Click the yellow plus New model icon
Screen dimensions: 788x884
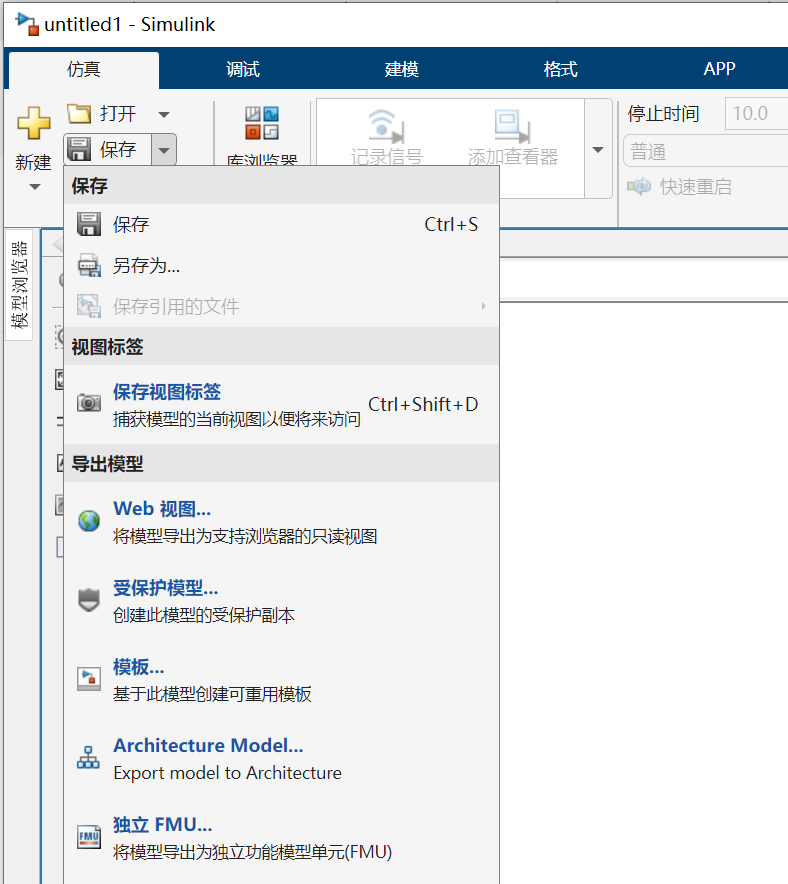click(33, 123)
